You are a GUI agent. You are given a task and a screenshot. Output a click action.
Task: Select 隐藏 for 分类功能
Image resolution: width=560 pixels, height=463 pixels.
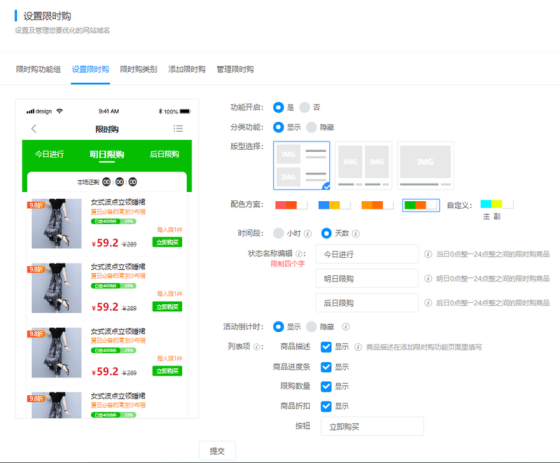(311, 127)
